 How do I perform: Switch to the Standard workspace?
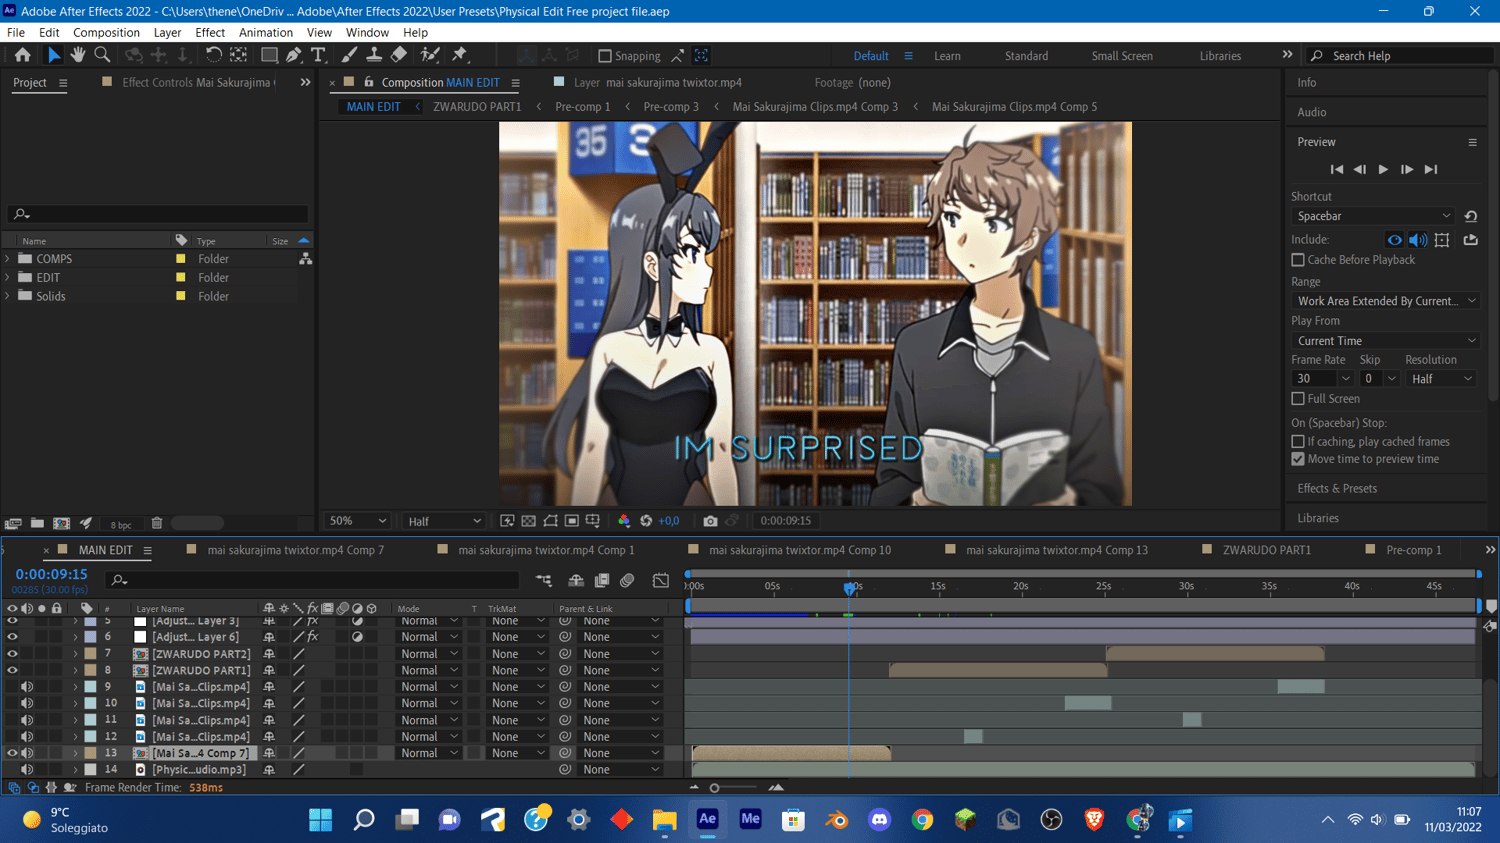[1026, 56]
